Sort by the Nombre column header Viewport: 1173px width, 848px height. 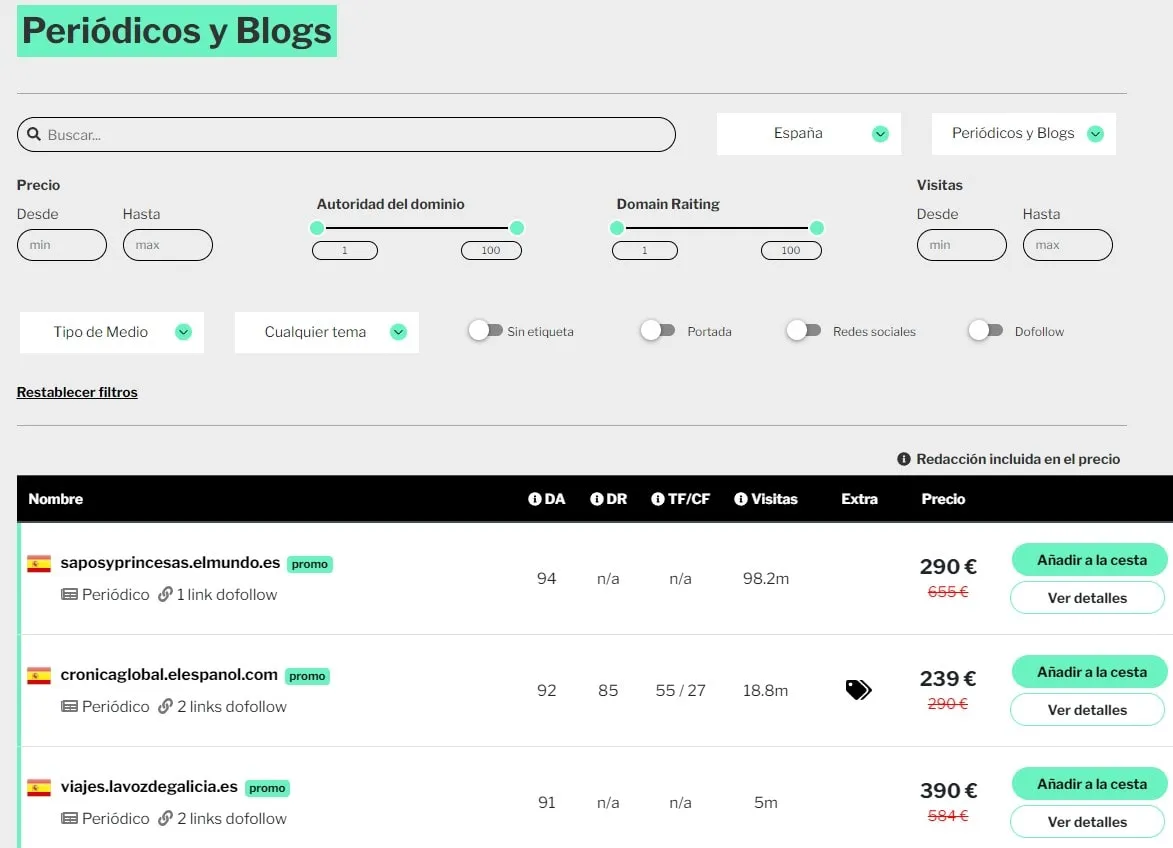[55, 499]
